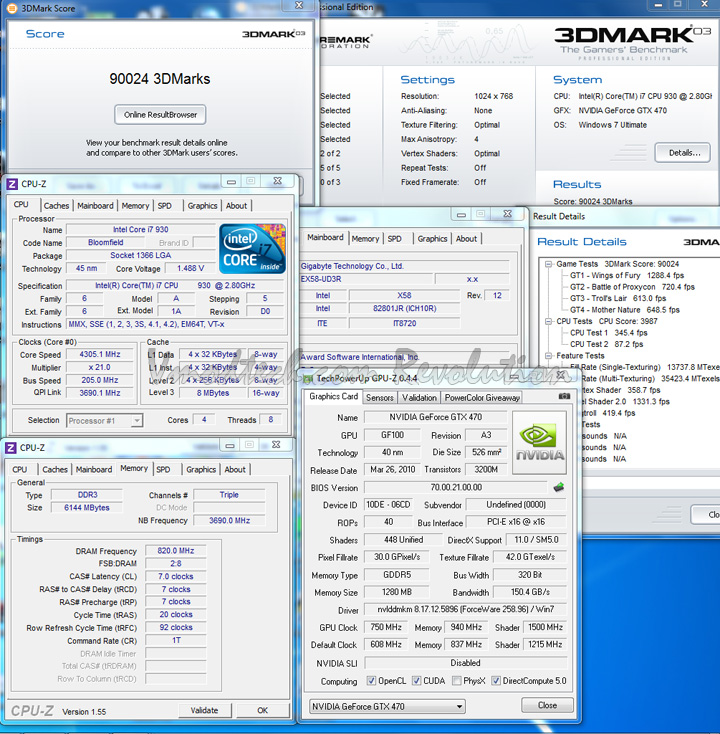Close the CPU-Z mainboard window
Image resolution: width=720 pixels, height=734 pixels.
click(507, 213)
